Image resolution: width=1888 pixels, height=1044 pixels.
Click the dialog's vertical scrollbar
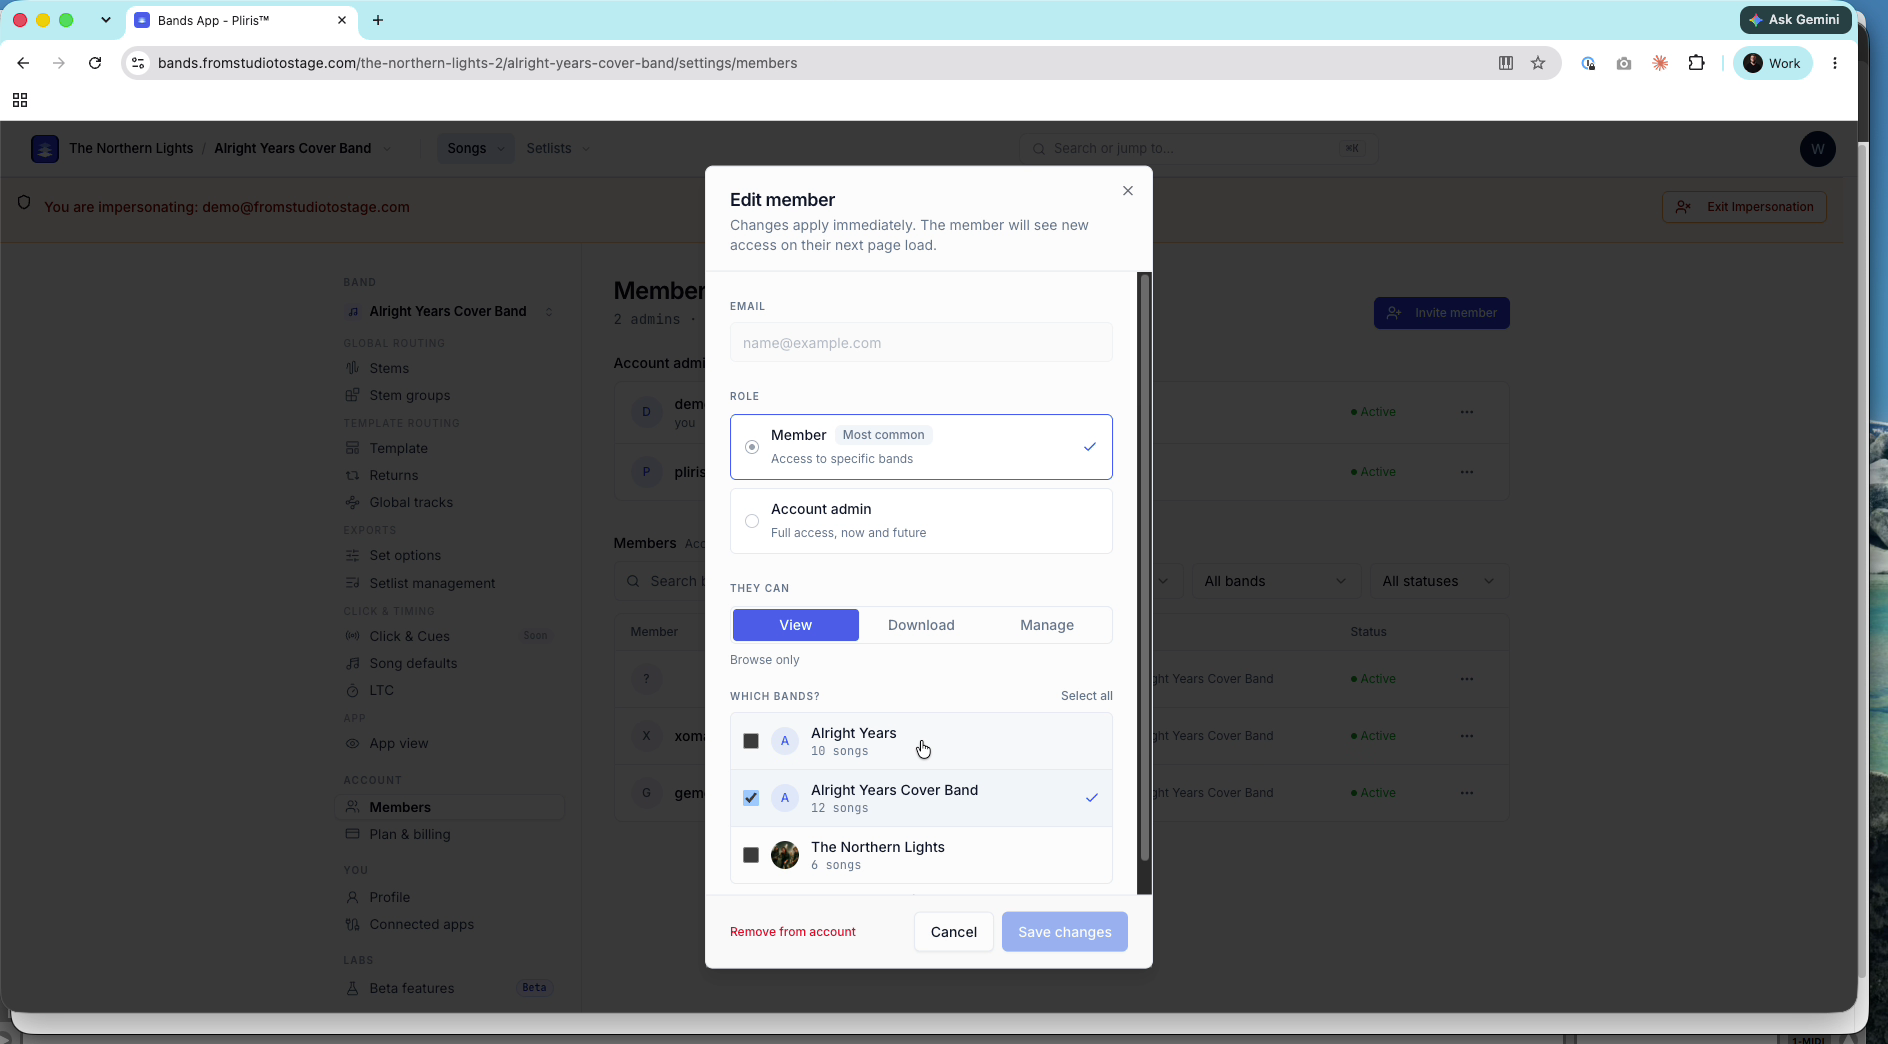(x=1145, y=567)
